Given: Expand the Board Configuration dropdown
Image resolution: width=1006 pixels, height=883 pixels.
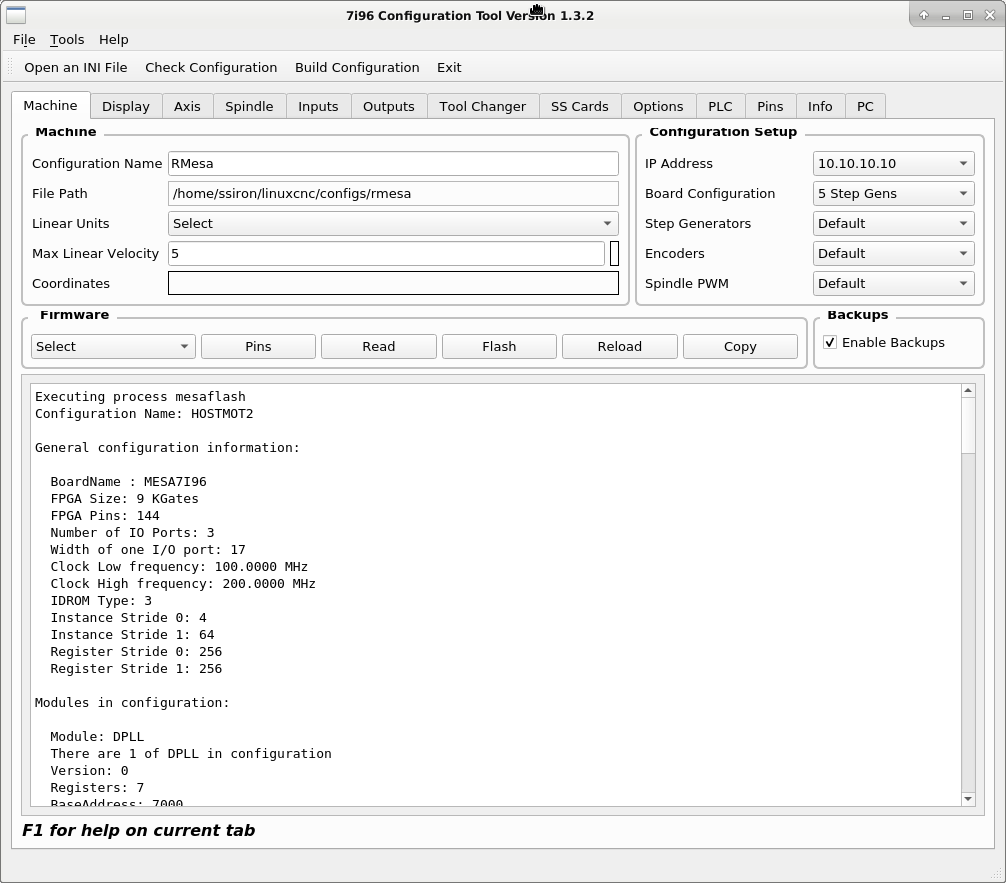Looking at the screenshot, I should [893, 193].
